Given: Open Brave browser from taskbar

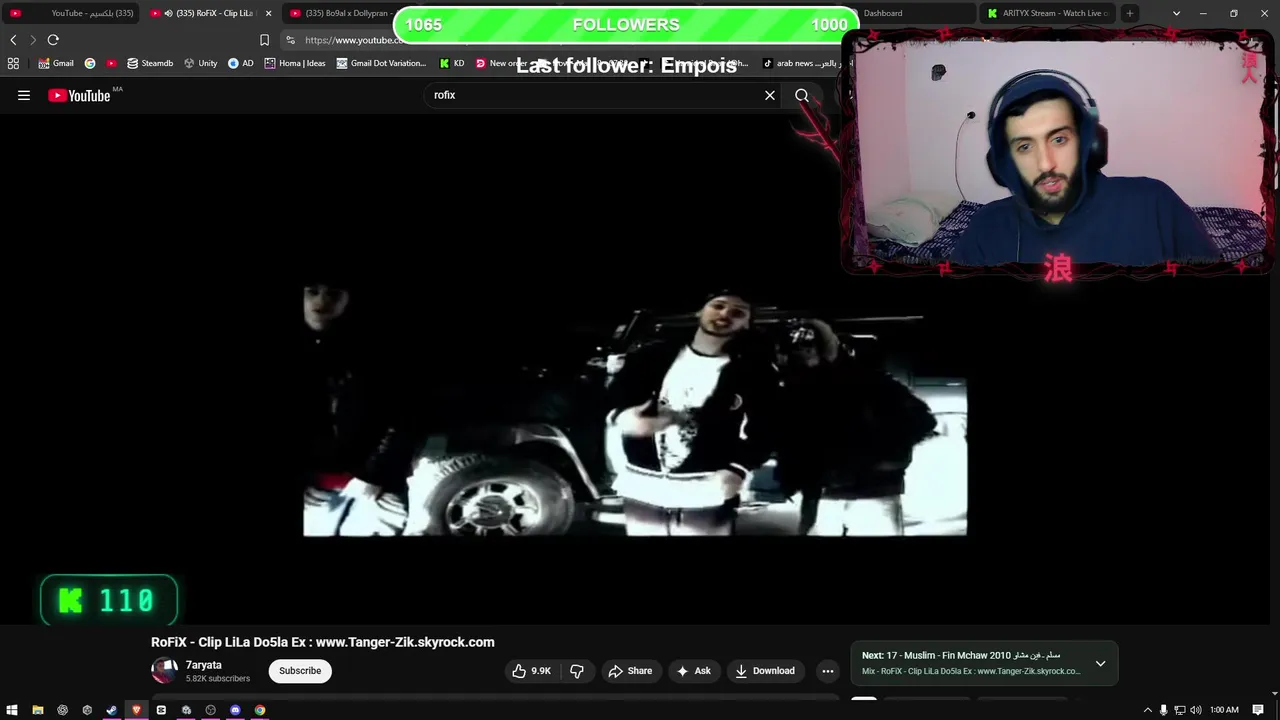Looking at the screenshot, I should [x=136, y=710].
